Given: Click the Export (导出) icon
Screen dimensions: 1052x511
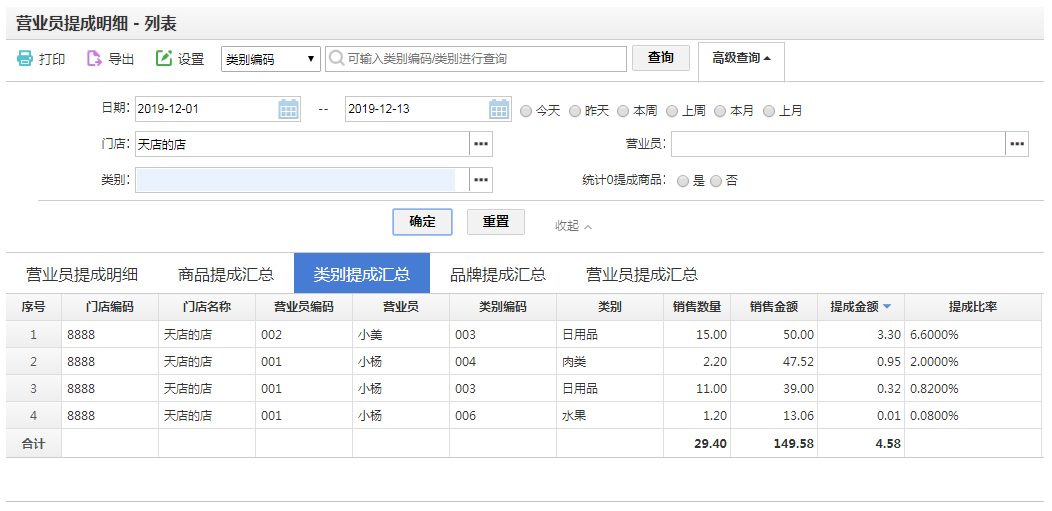Looking at the screenshot, I should click(94, 58).
